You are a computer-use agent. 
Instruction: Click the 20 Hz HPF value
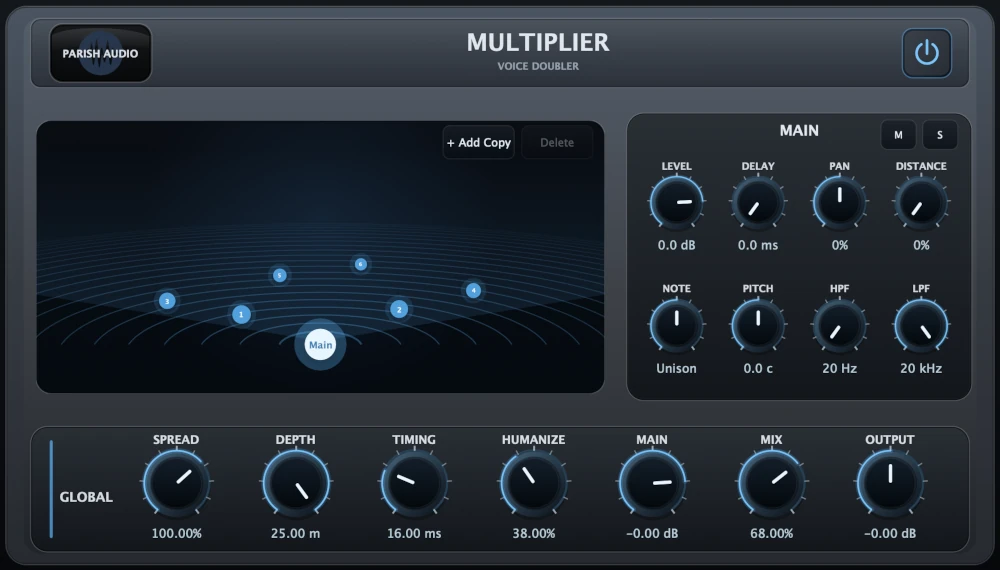point(839,369)
